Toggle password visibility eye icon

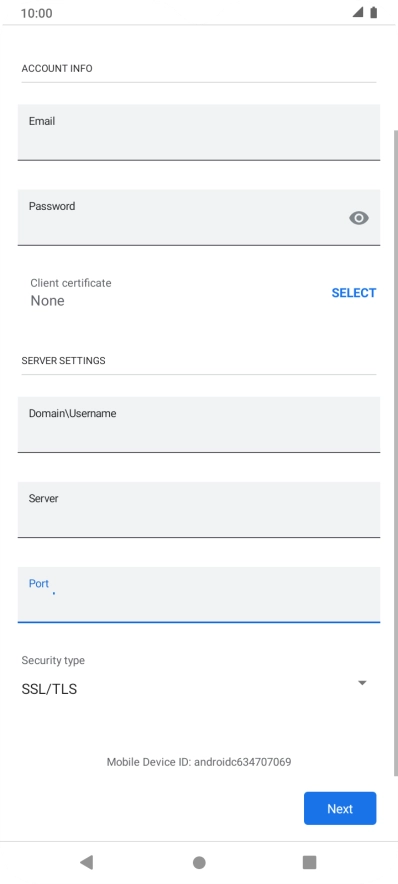pos(359,218)
